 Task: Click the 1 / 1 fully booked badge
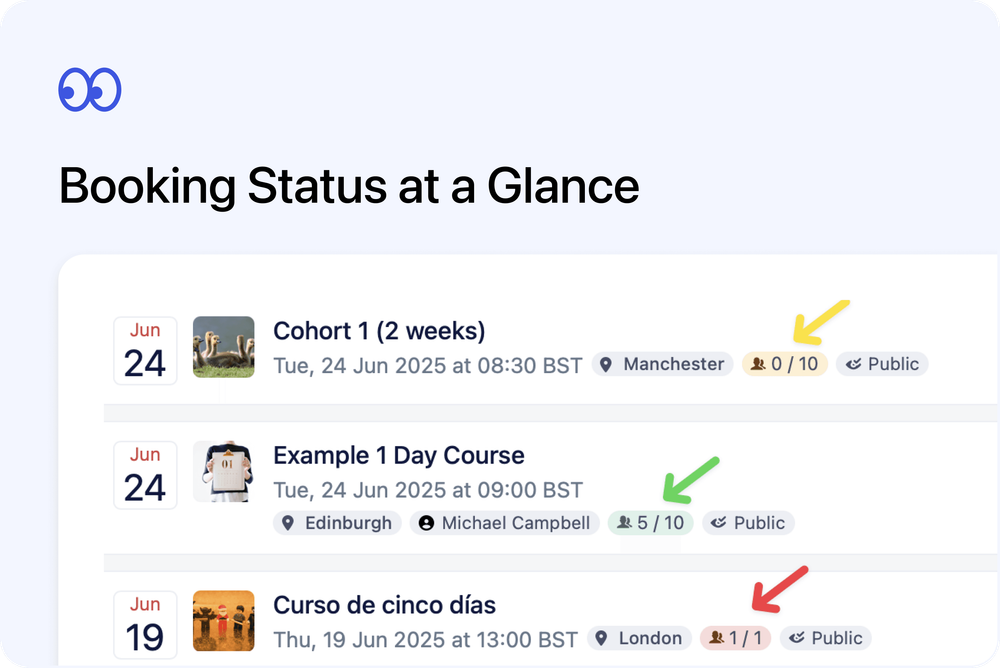[x=736, y=638]
